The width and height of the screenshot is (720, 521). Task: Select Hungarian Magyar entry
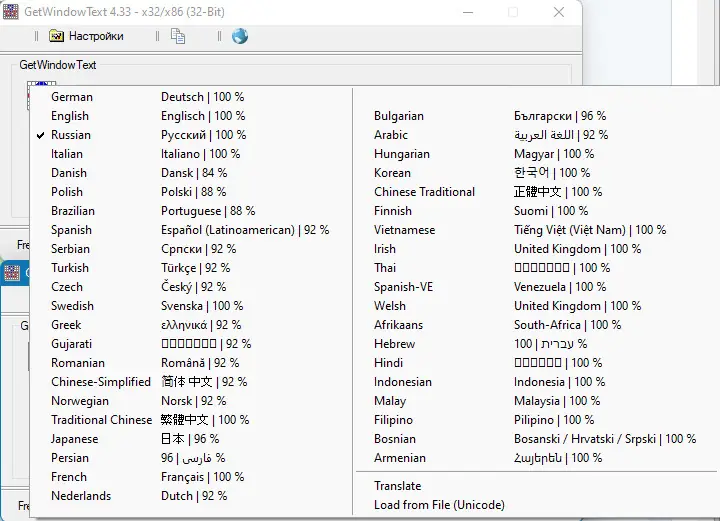coord(536,154)
